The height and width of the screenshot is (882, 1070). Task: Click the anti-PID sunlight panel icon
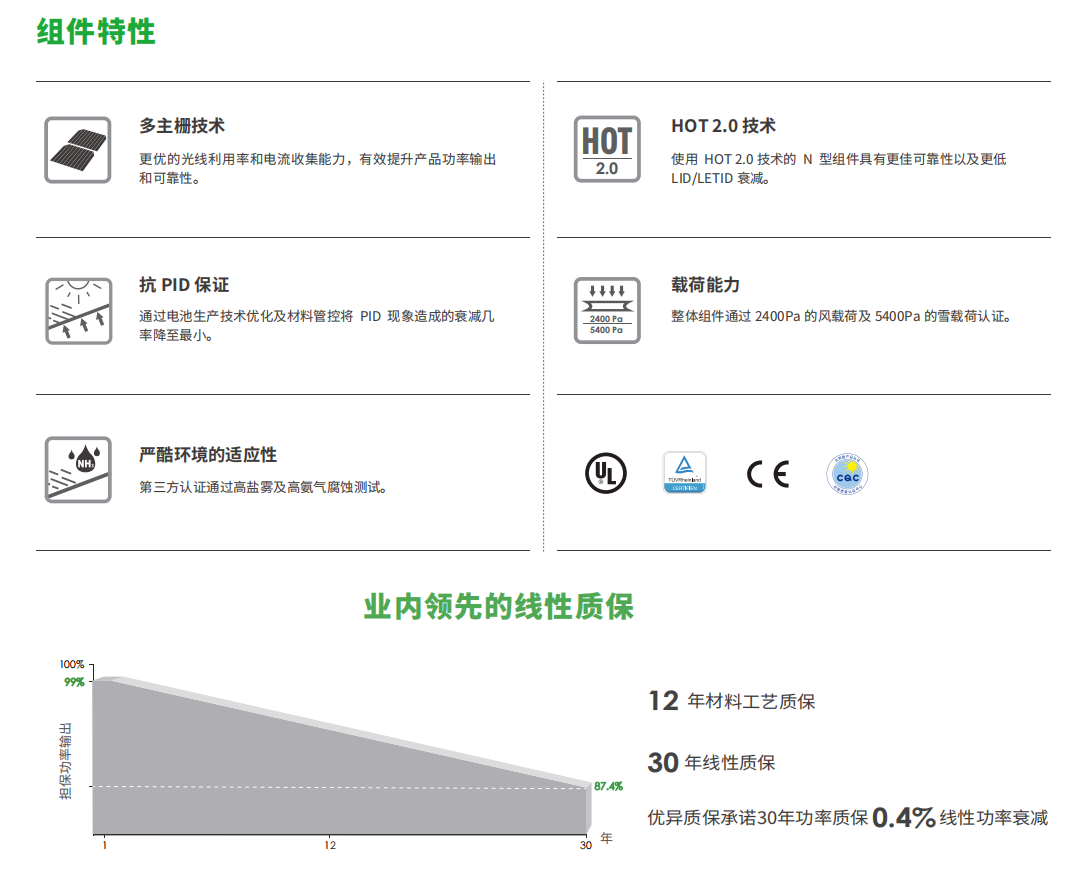[78, 311]
